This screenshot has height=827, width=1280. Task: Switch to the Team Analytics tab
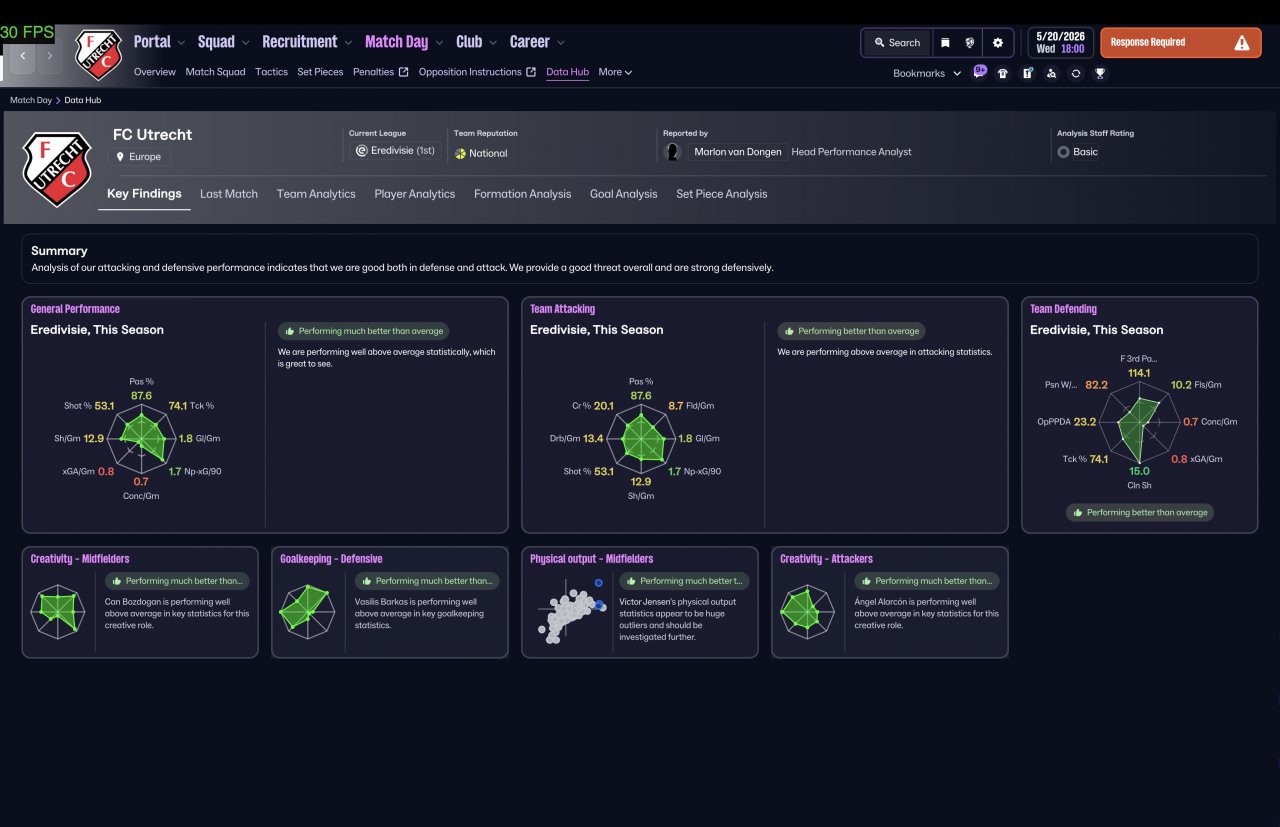tap(316, 194)
